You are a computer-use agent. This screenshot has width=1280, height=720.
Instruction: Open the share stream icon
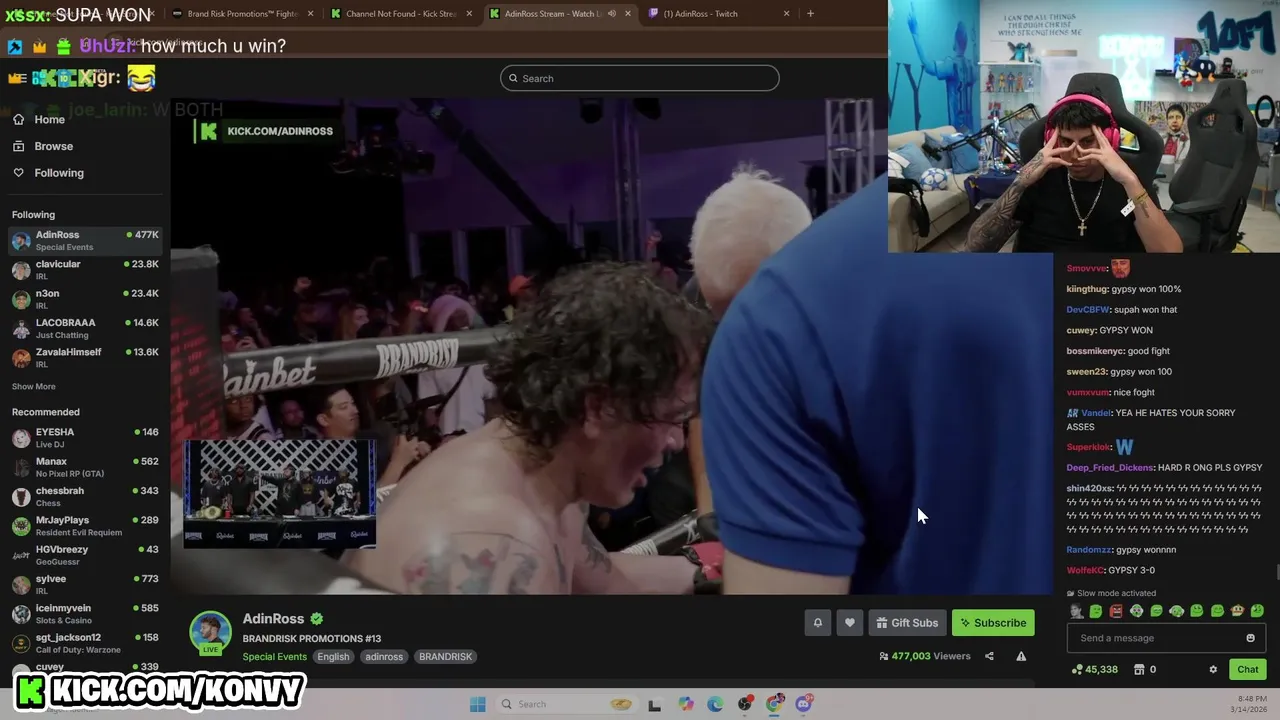[x=989, y=656]
